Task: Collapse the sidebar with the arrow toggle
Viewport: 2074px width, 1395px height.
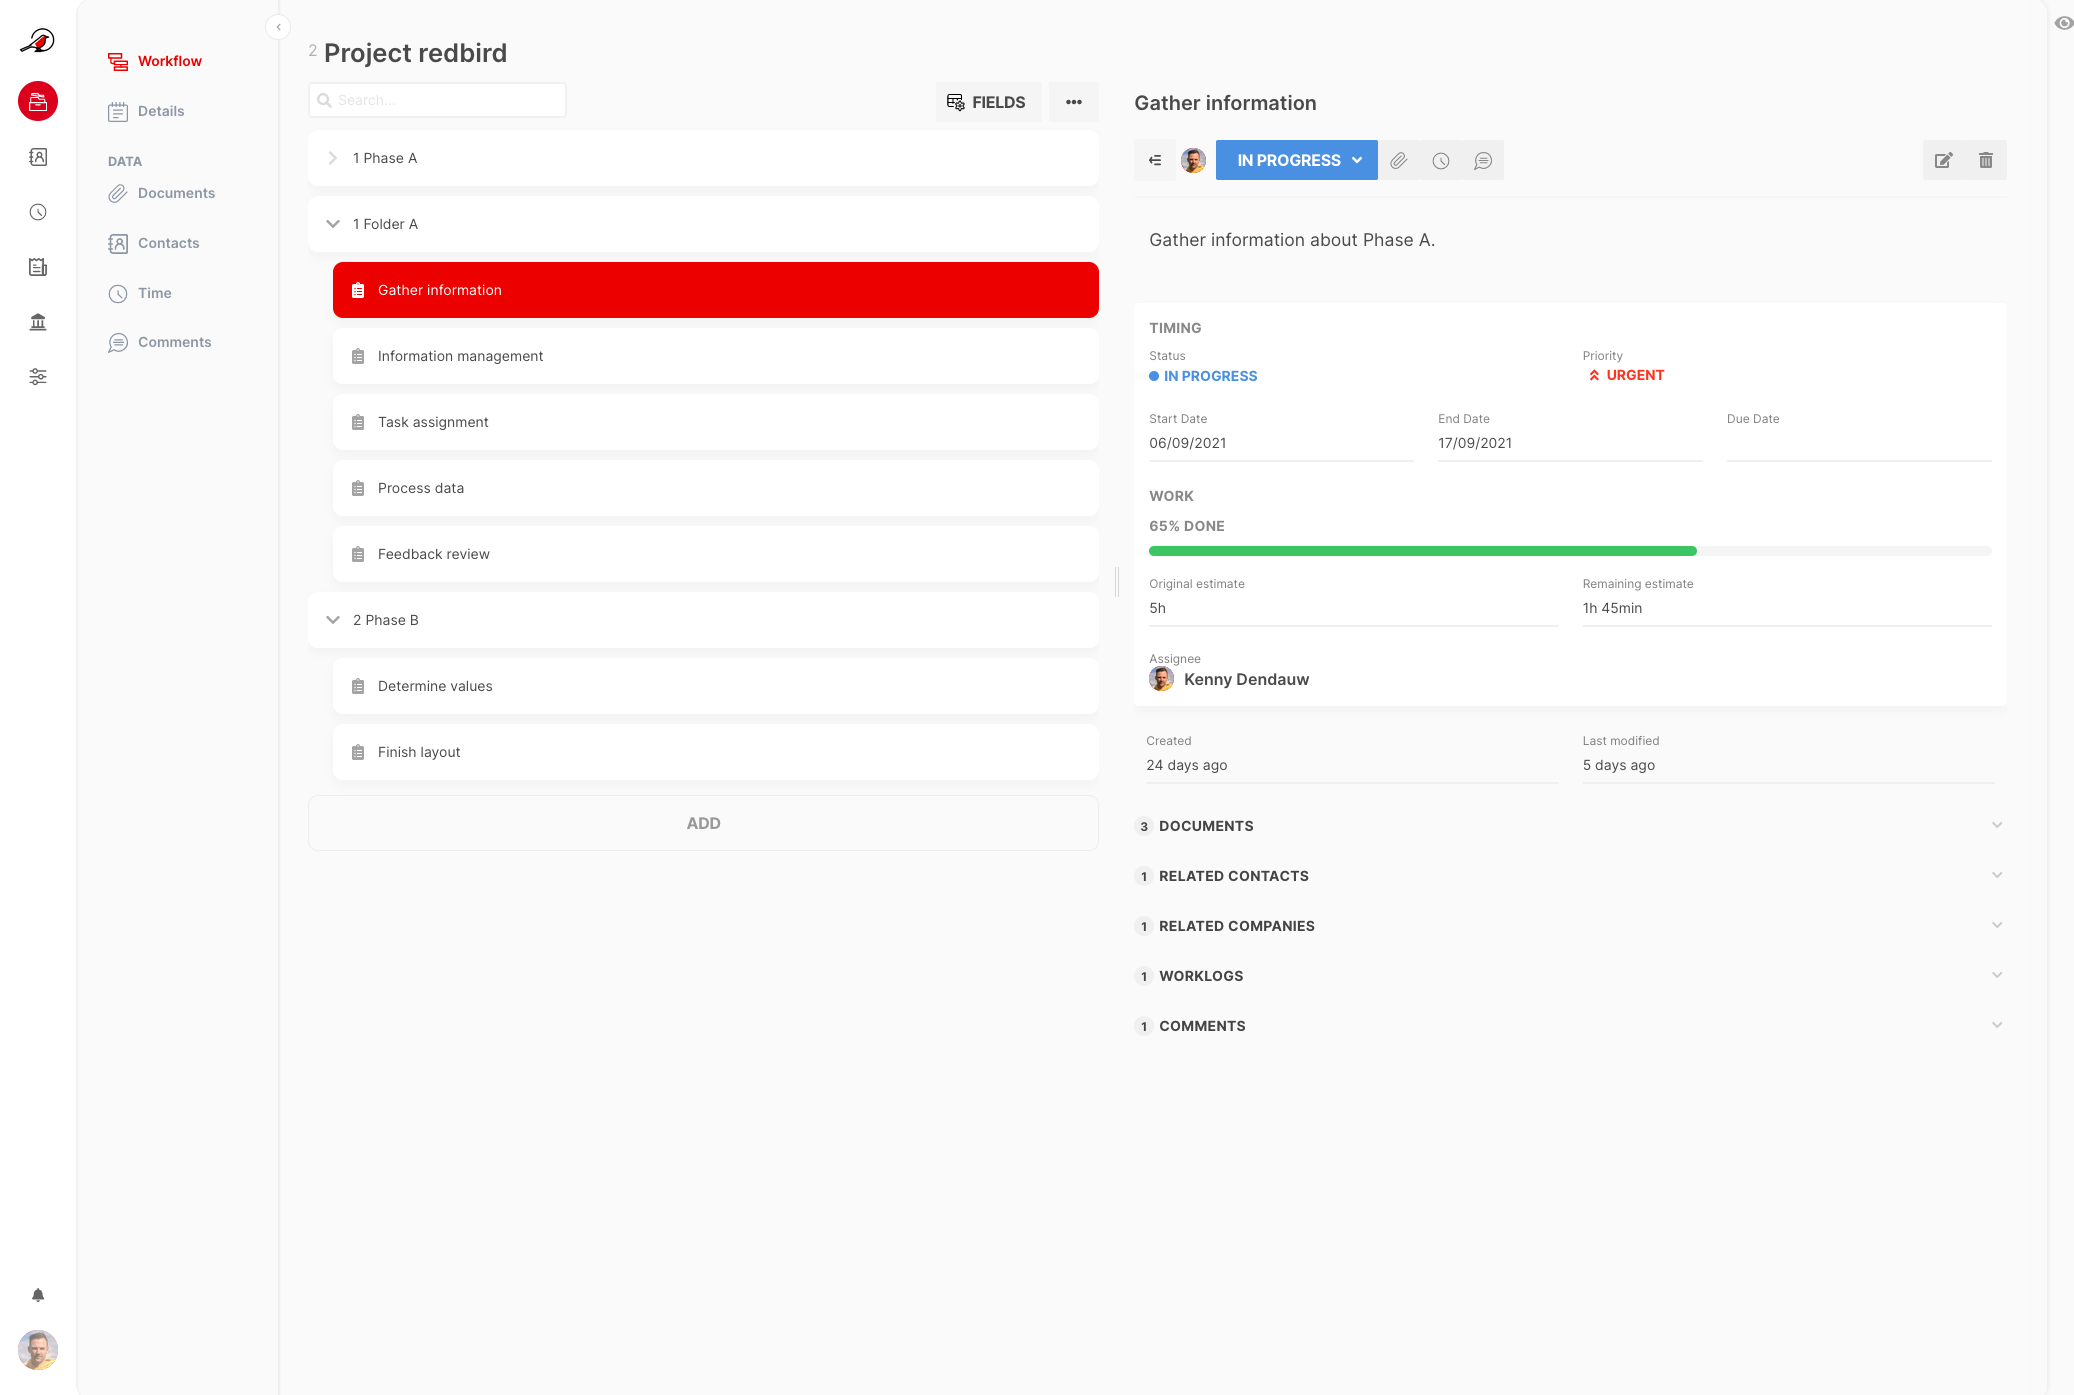Action: point(278,27)
